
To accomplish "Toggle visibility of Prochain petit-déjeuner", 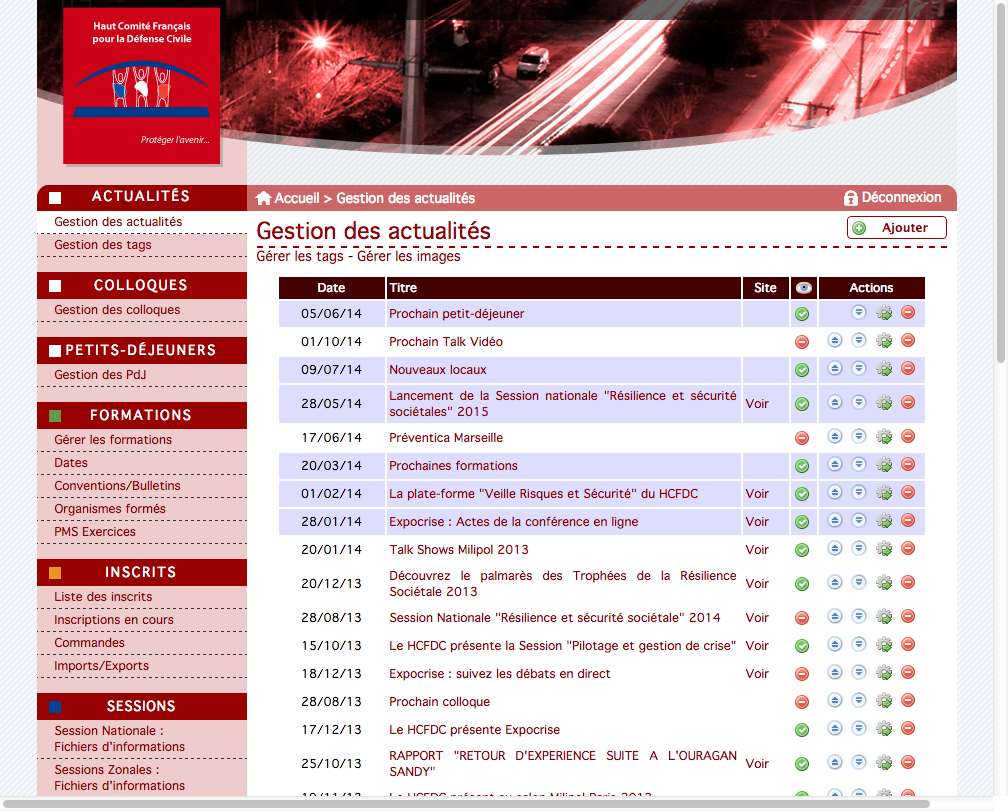I will click(x=802, y=314).
